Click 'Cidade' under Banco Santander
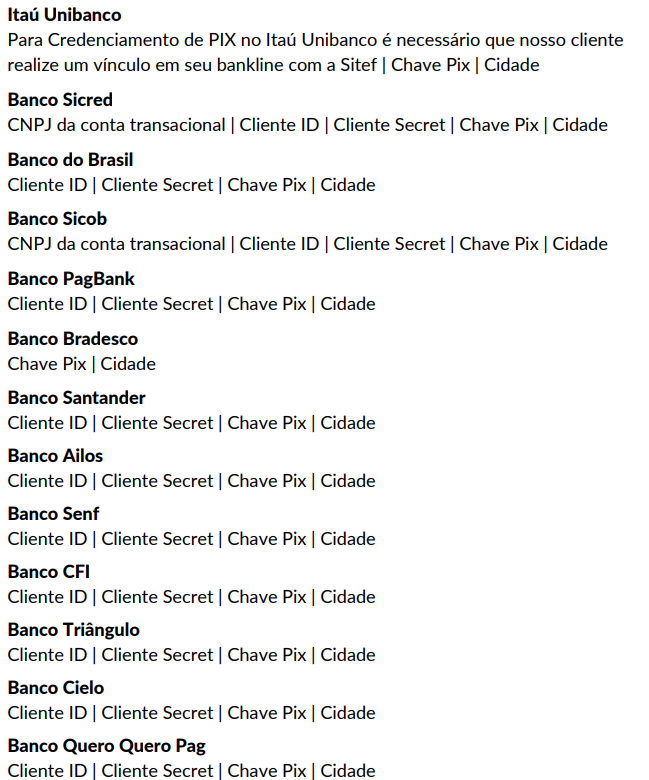 (x=348, y=423)
